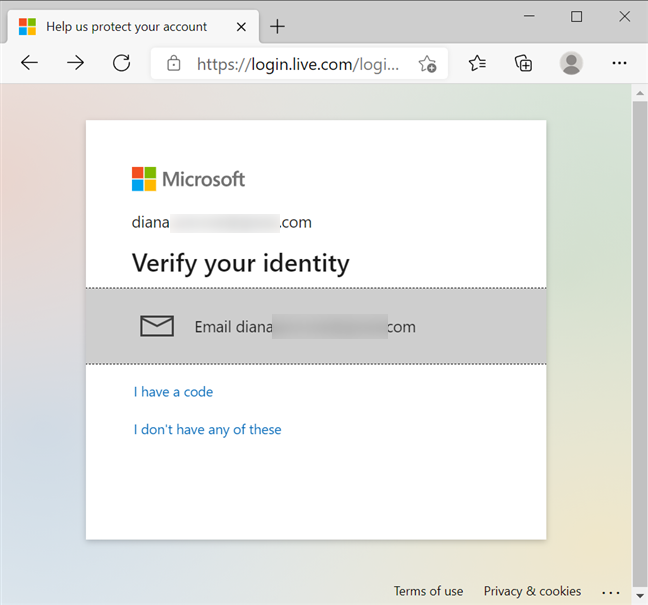648x605 pixels.
Task: Open the footer more options ellipsis
Action: (x=611, y=593)
